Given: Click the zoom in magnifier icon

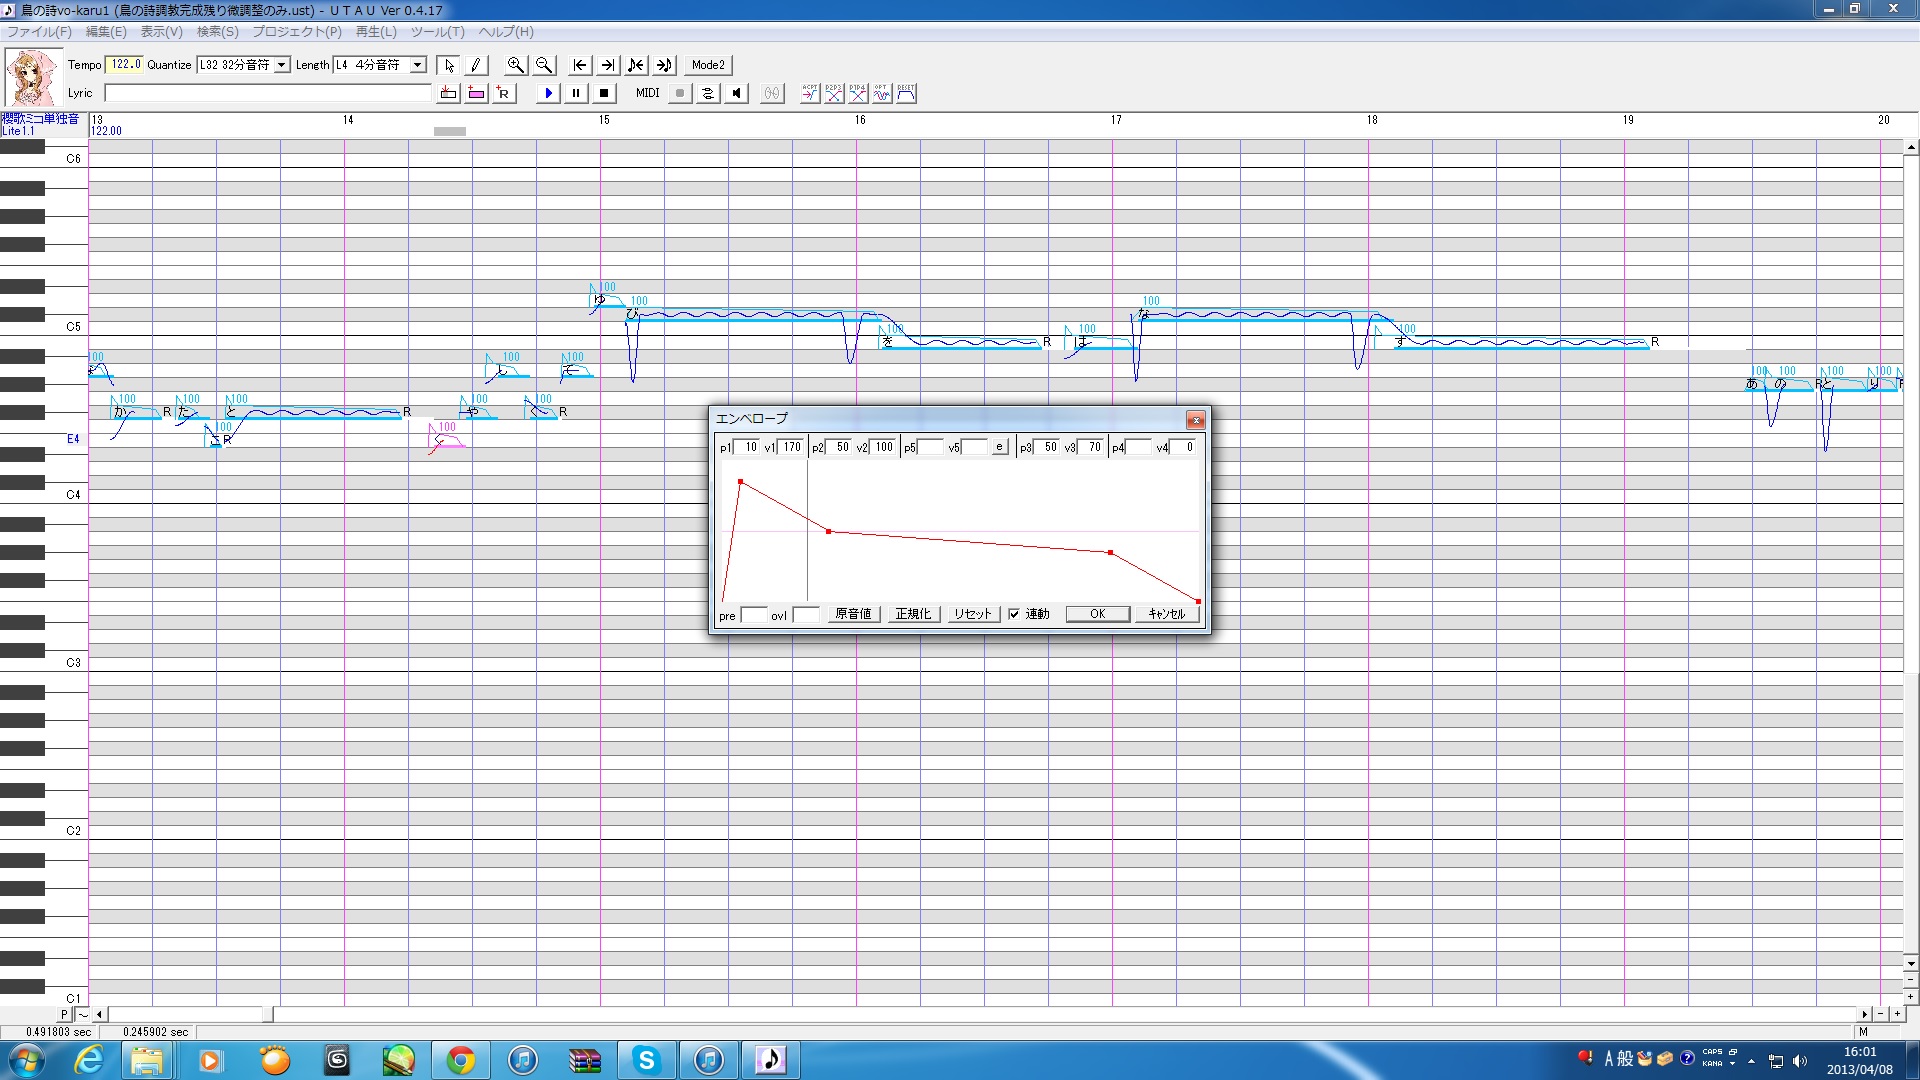Looking at the screenshot, I should 515,65.
